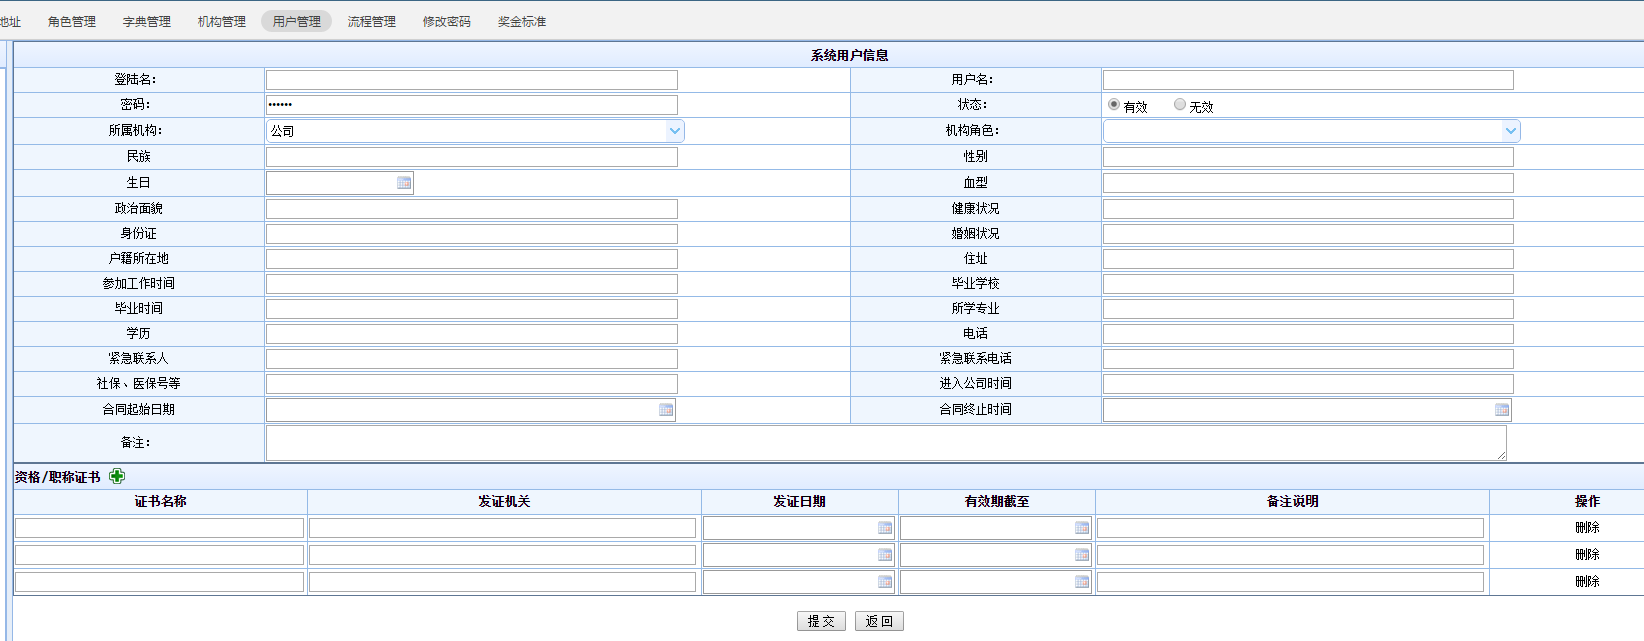Select the 无效 status radio button
The image size is (1644, 641).
point(1180,104)
